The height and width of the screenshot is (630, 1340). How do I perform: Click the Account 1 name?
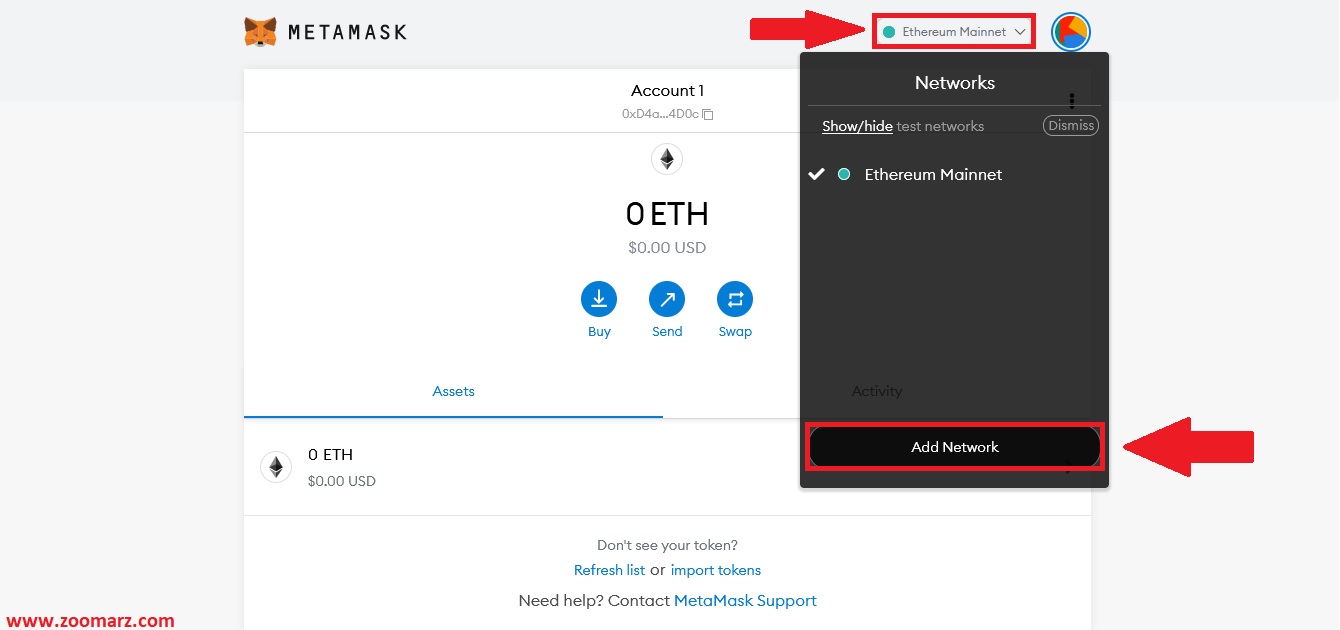[x=667, y=91]
